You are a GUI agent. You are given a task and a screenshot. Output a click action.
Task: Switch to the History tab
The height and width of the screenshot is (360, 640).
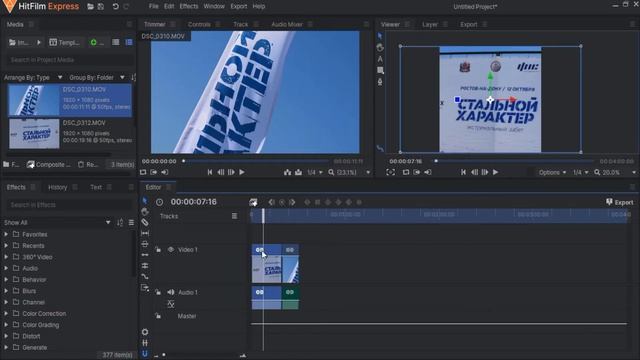(58, 187)
